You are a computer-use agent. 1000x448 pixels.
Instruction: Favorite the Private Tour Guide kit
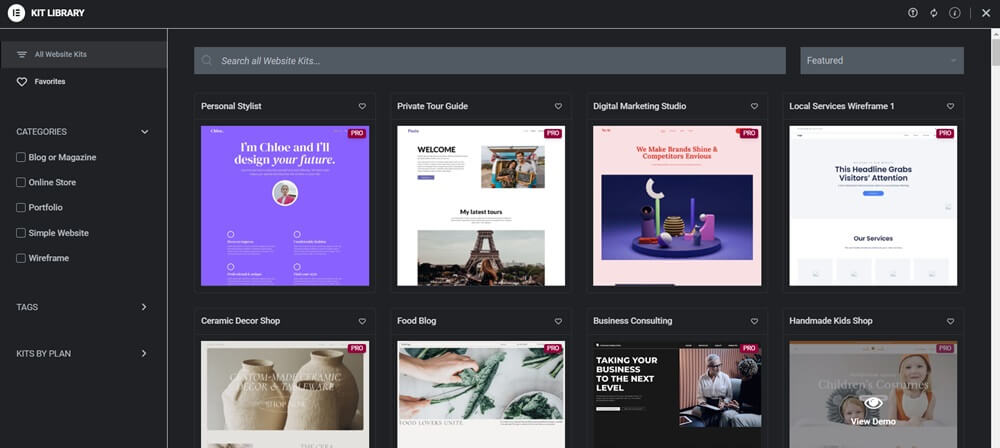[558, 106]
